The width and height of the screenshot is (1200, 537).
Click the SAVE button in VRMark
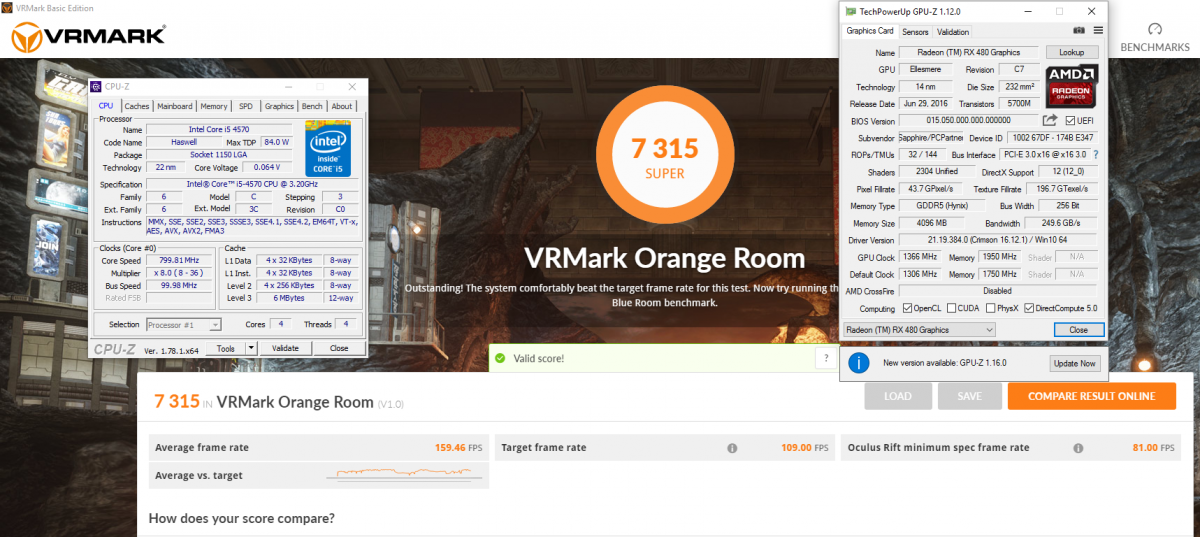[969, 396]
